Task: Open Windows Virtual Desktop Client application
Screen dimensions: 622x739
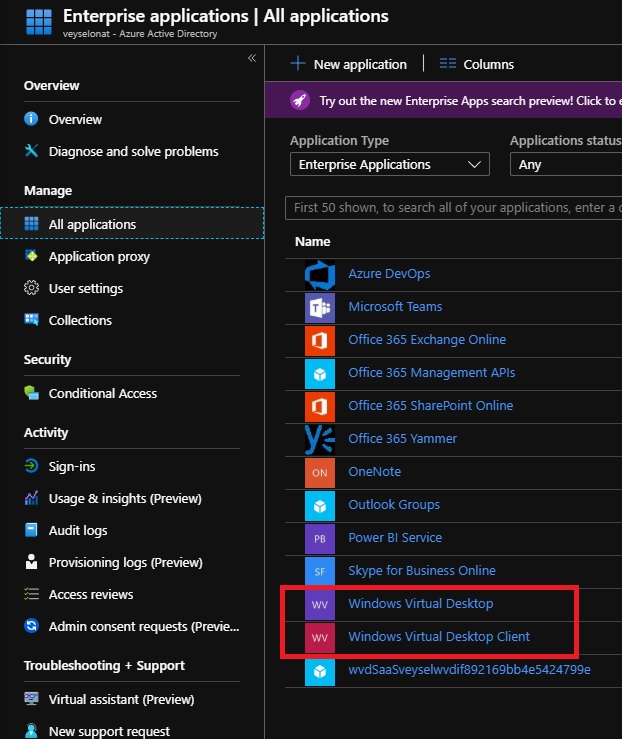Action: pyautogui.click(x=439, y=637)
